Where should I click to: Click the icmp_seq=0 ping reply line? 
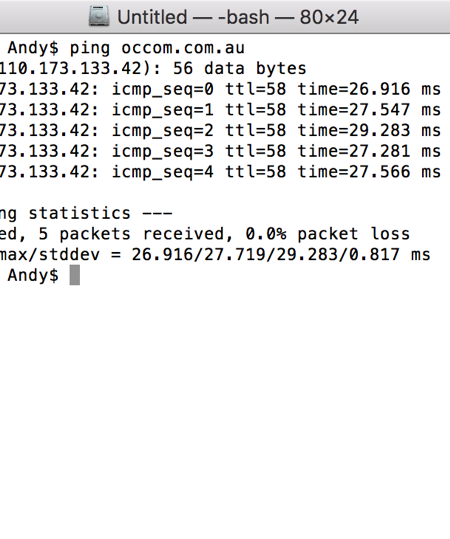pyautogui.click(x=220, y=89)
